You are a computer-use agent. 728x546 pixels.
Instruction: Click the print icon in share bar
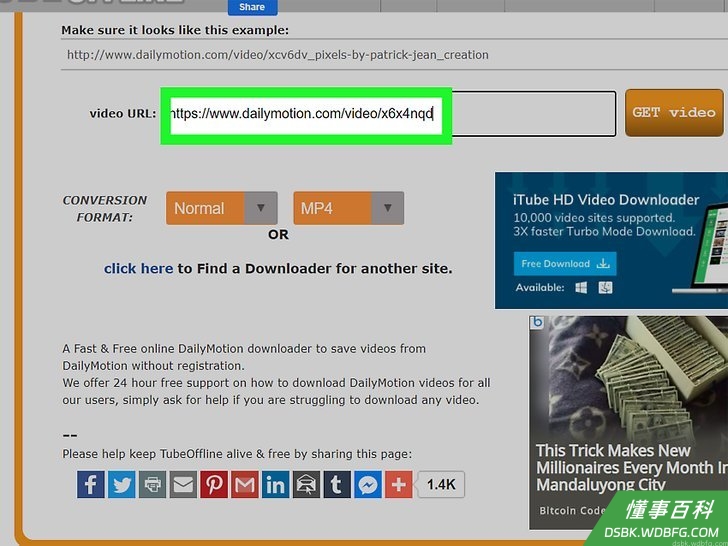point(152,484)
